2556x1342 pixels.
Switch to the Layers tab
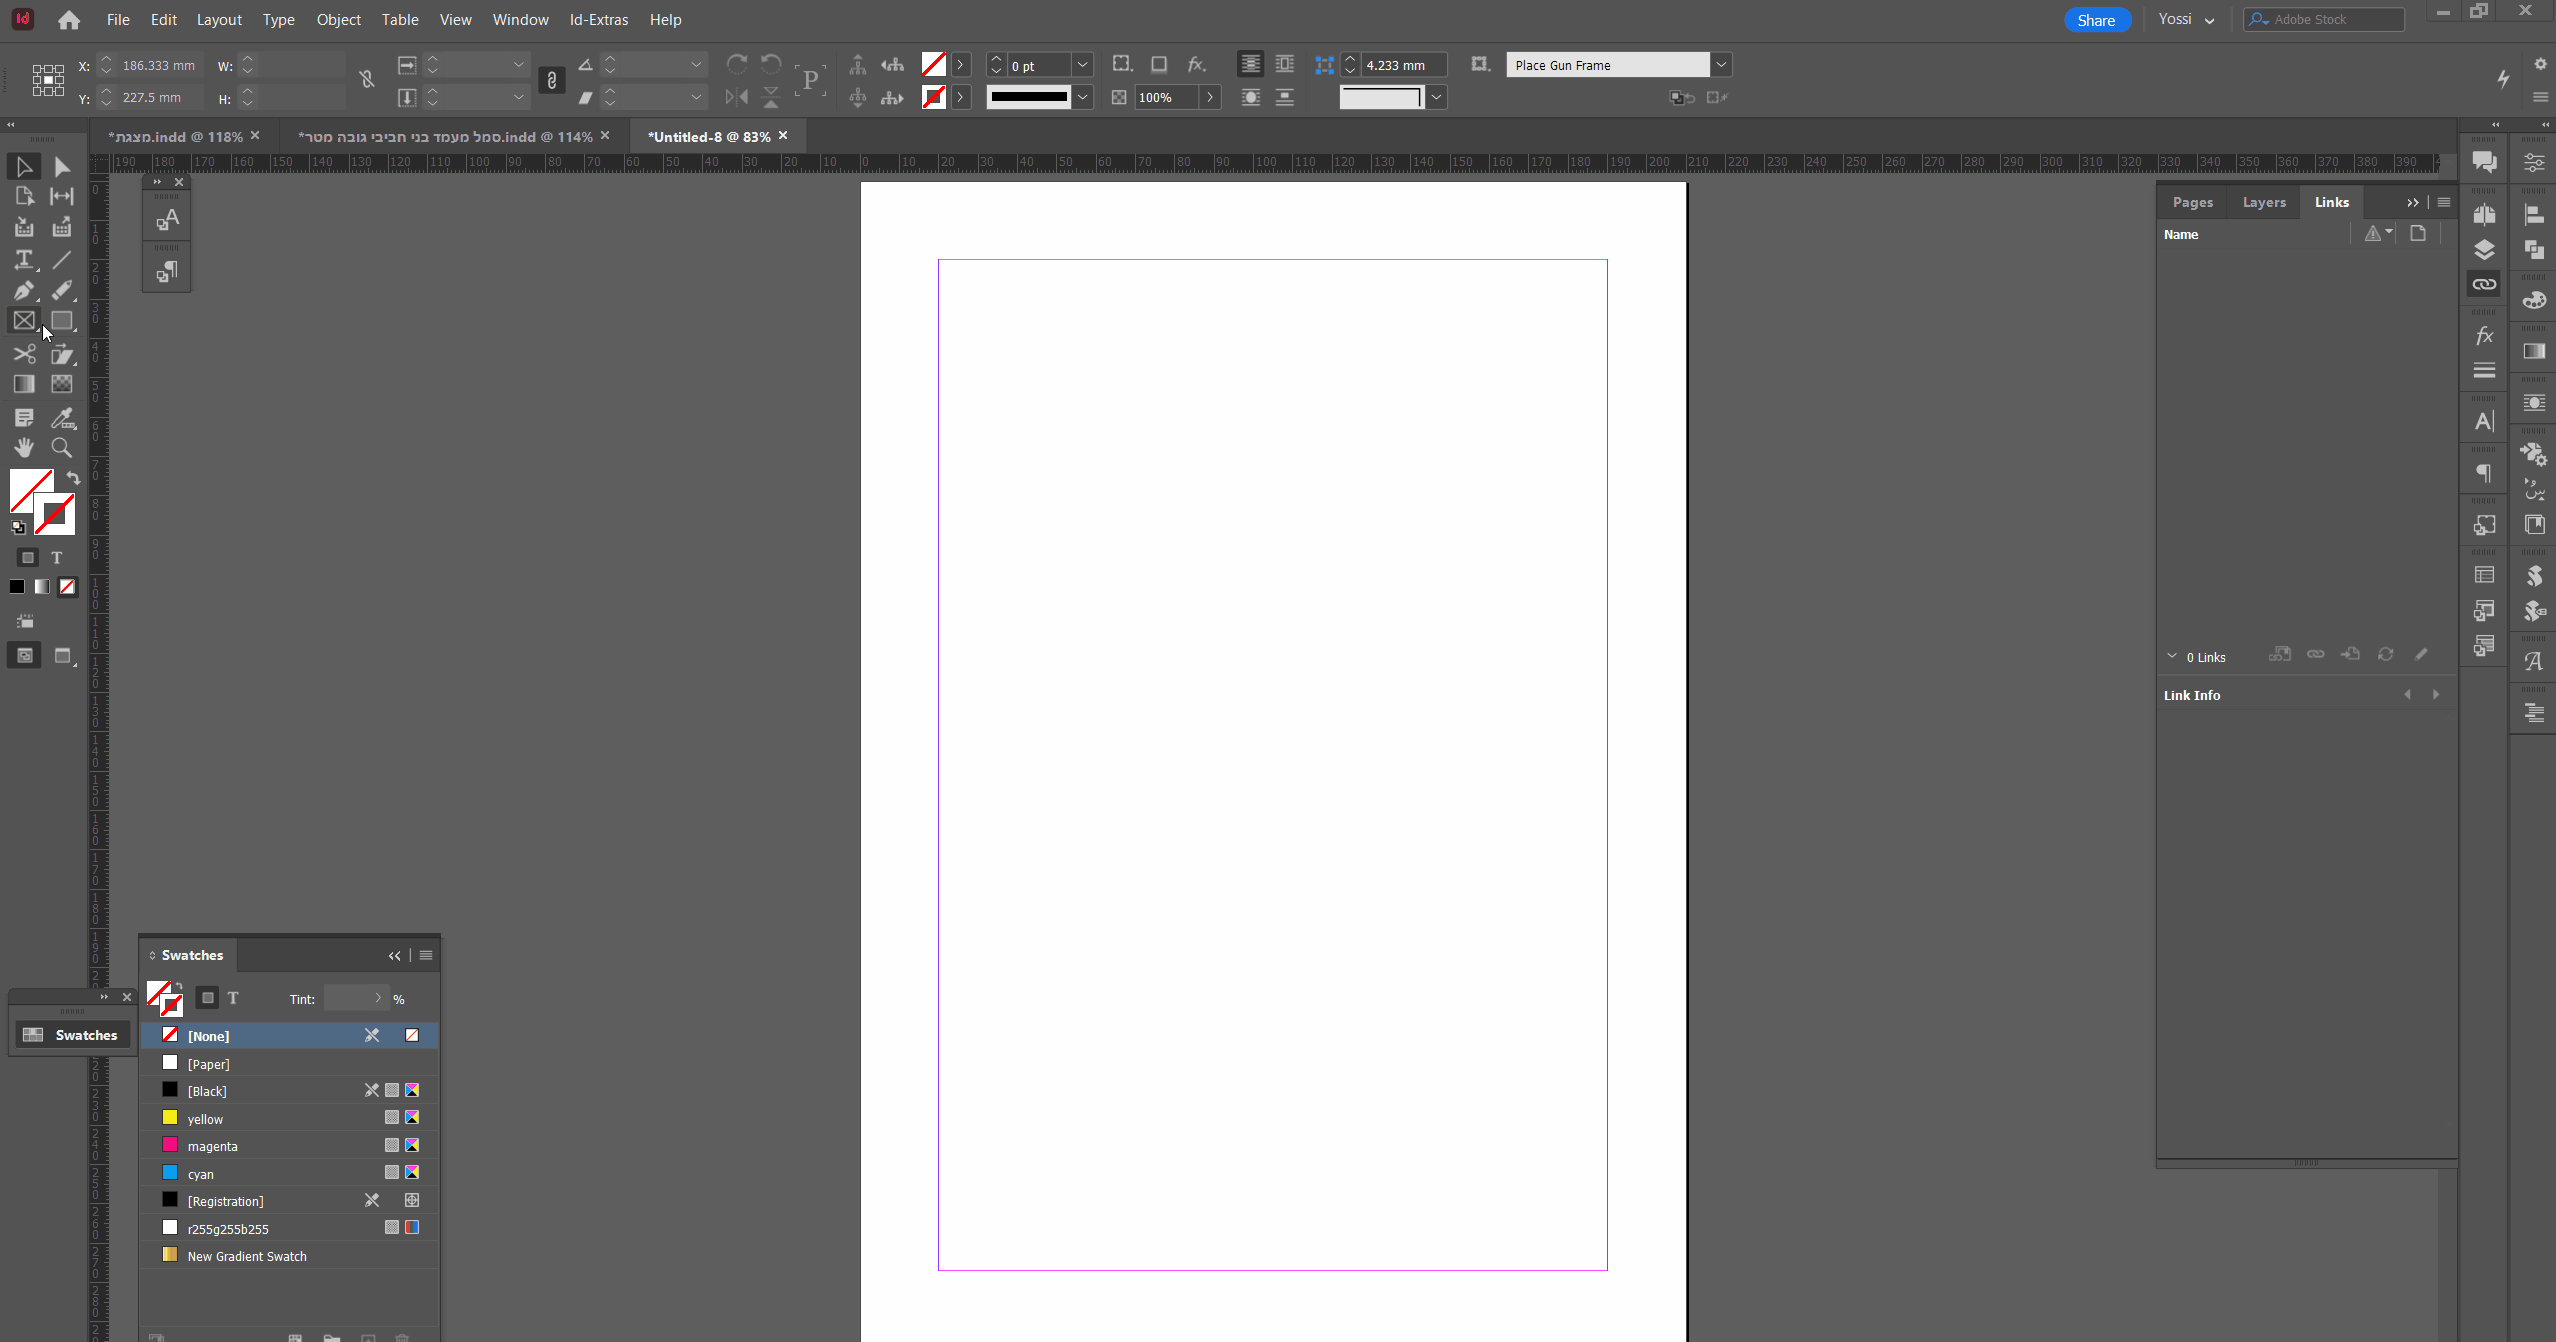[2263, 202]
